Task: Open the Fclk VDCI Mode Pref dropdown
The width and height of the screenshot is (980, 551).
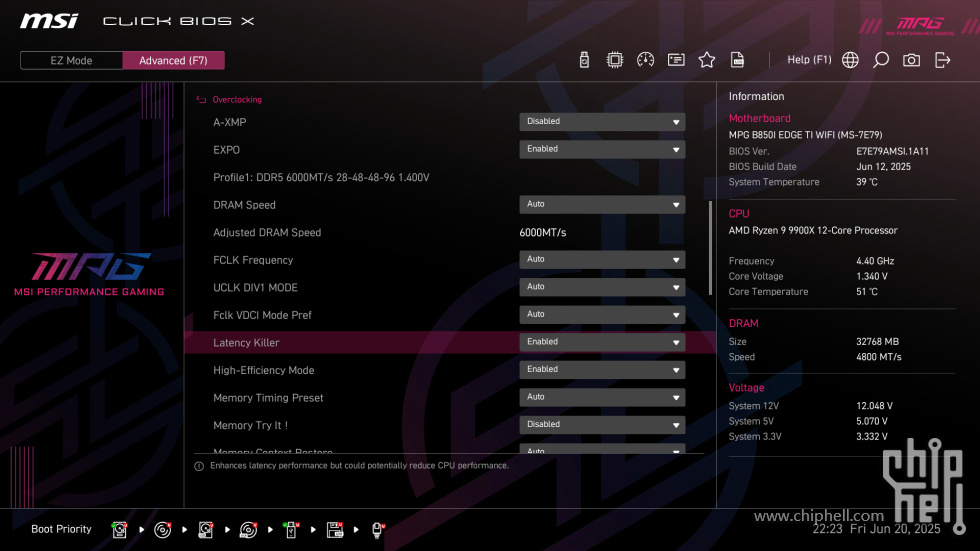Action: [x=602, y=314]
